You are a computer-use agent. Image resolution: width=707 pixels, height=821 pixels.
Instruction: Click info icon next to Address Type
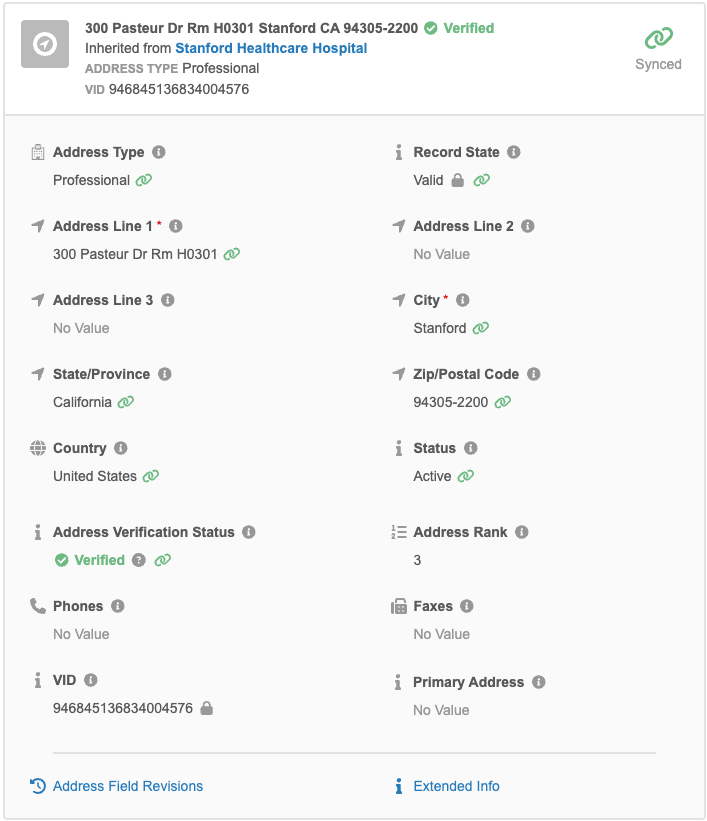point(159,152)
